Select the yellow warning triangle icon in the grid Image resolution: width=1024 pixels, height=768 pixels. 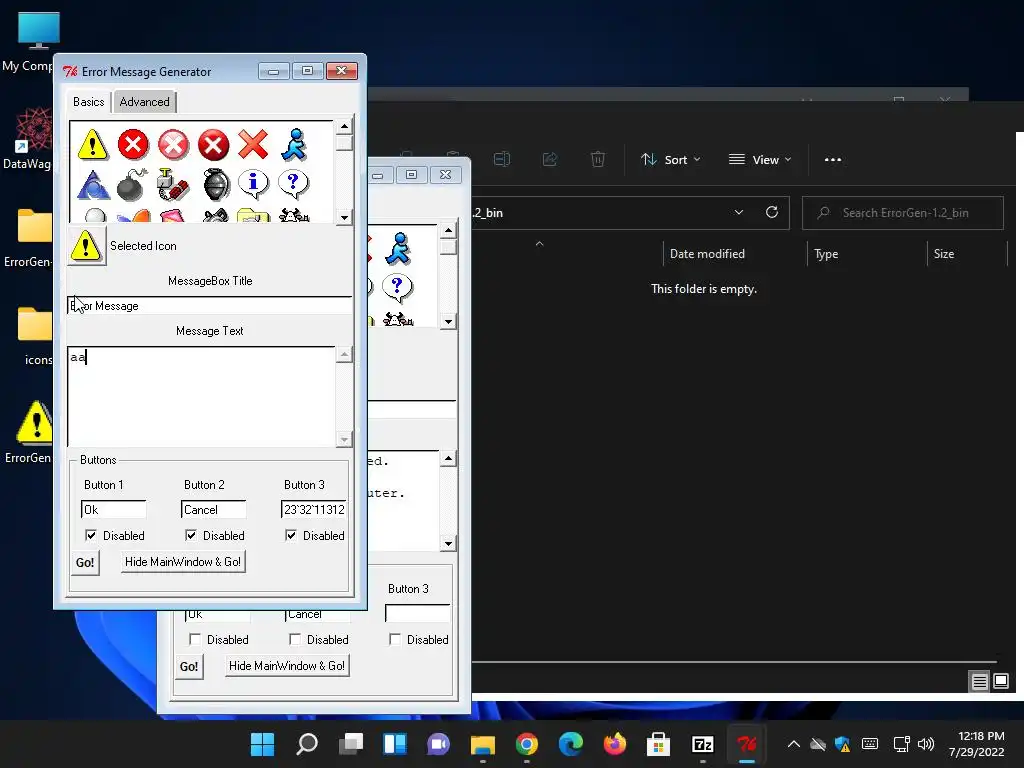point(92,144)
